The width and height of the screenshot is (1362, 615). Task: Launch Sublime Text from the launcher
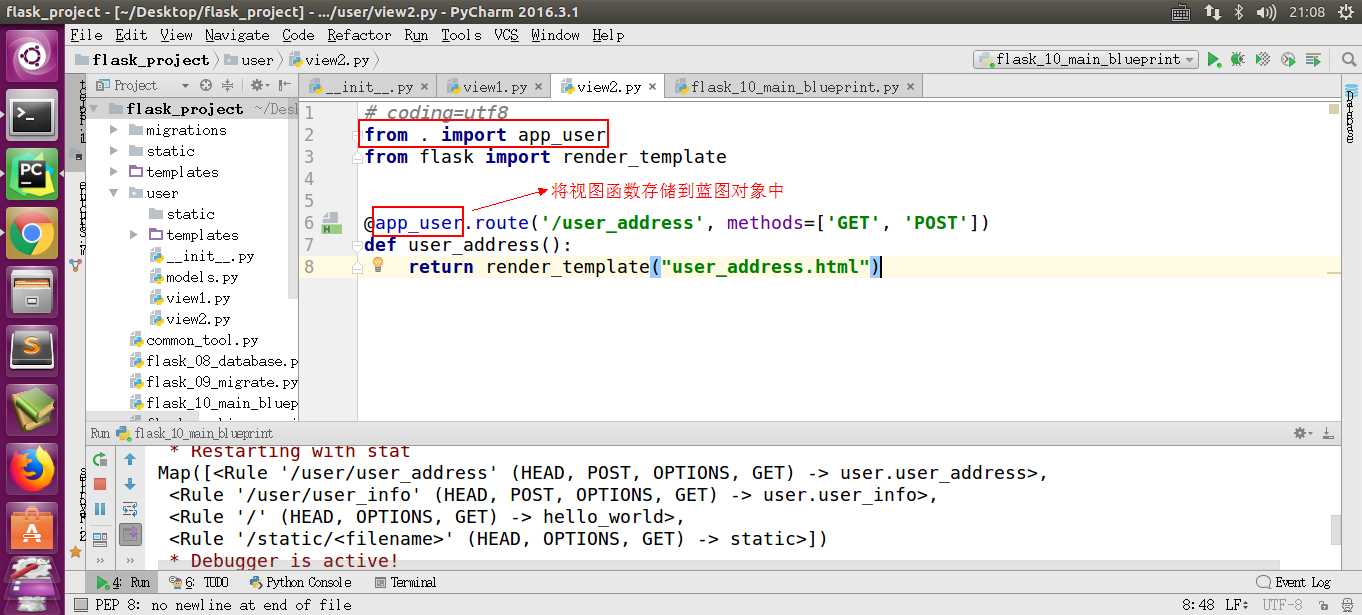click(32, 350)
